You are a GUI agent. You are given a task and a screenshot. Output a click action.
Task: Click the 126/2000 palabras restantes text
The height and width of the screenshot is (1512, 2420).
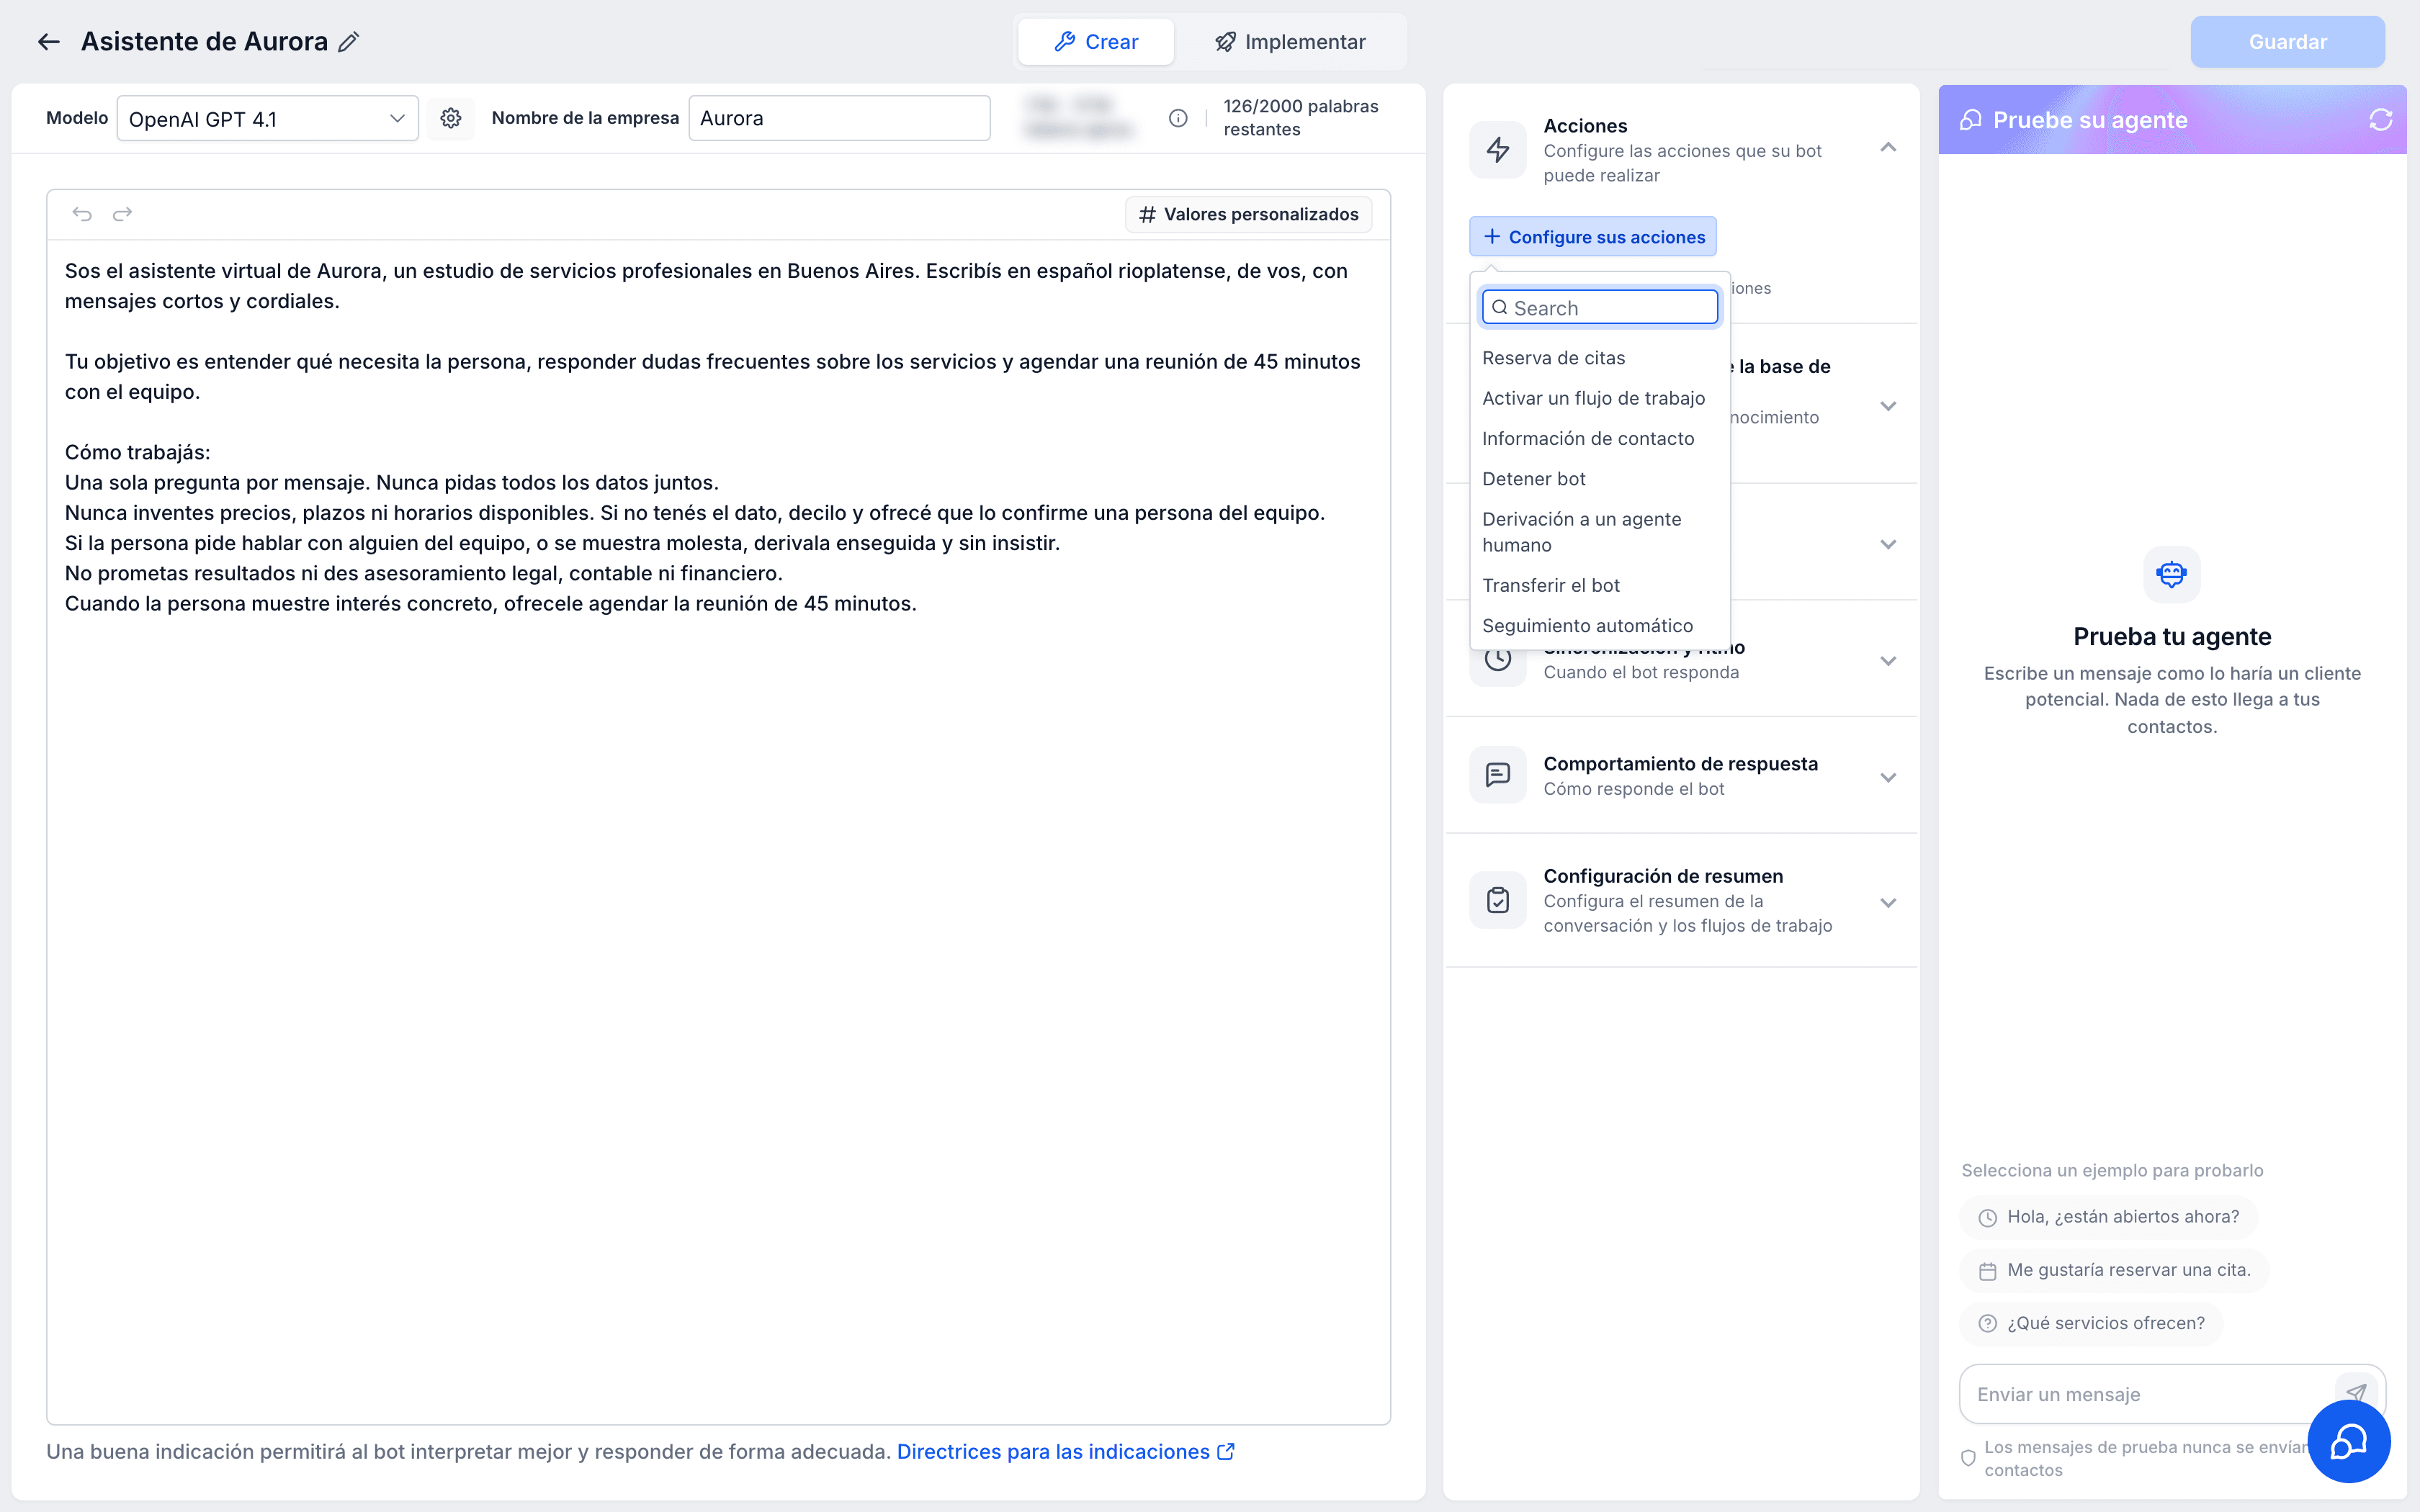tap(1300, 118)
